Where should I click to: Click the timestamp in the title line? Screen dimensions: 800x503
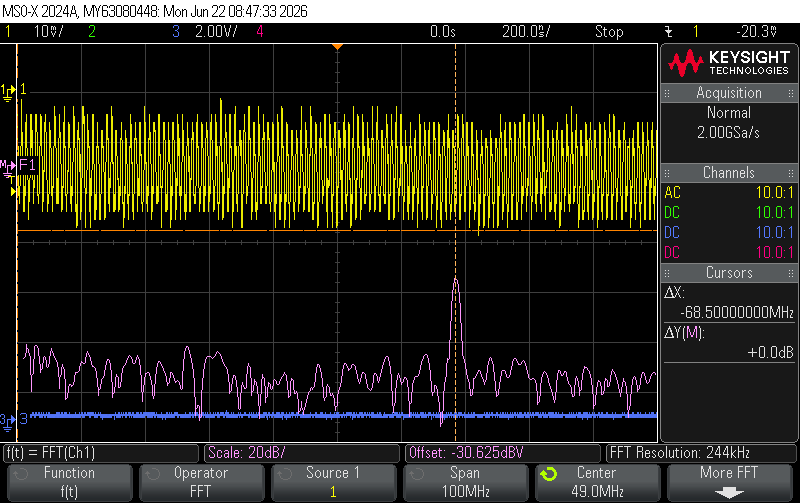coord(235,11)
